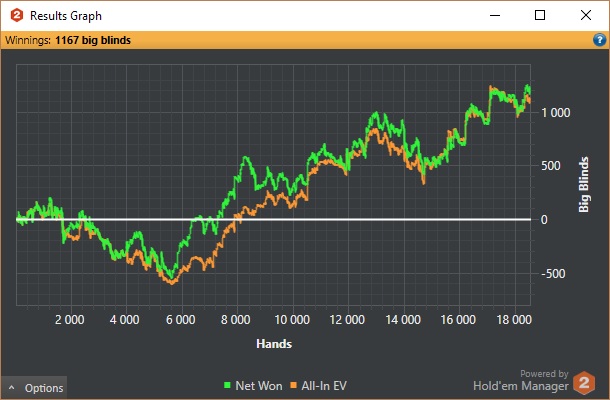Image resolution: width=610 pixels, height=400 pixels.
Task: Click the 1 000 big blinds axis label
Action: pos(556,113)
